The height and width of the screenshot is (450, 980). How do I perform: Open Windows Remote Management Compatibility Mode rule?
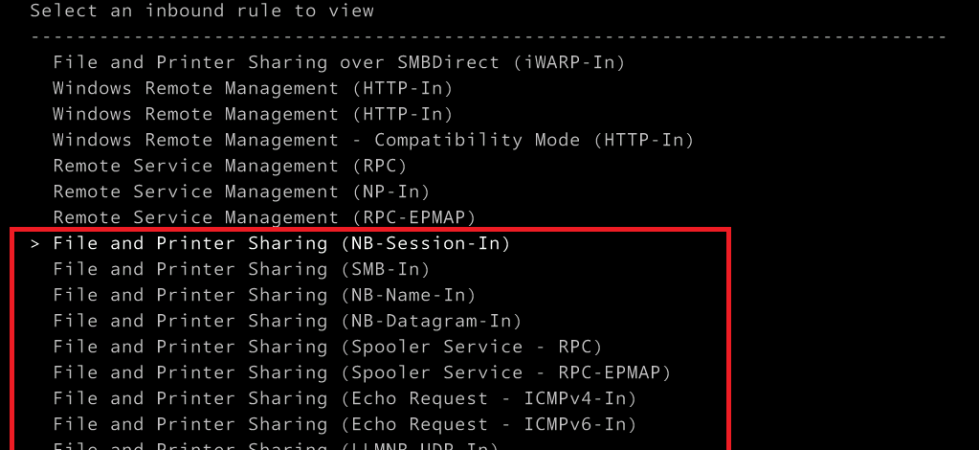[x=373, y=140]
